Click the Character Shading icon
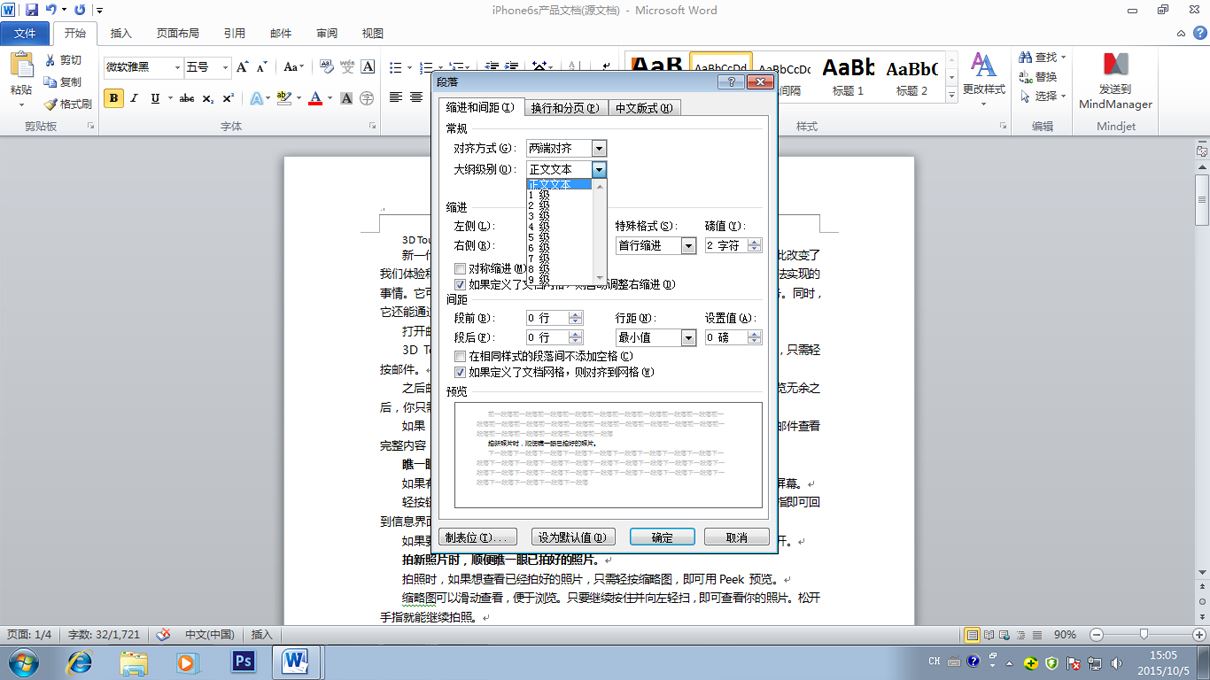Viewport: 1210px width, 680px height. pos(347,98)
